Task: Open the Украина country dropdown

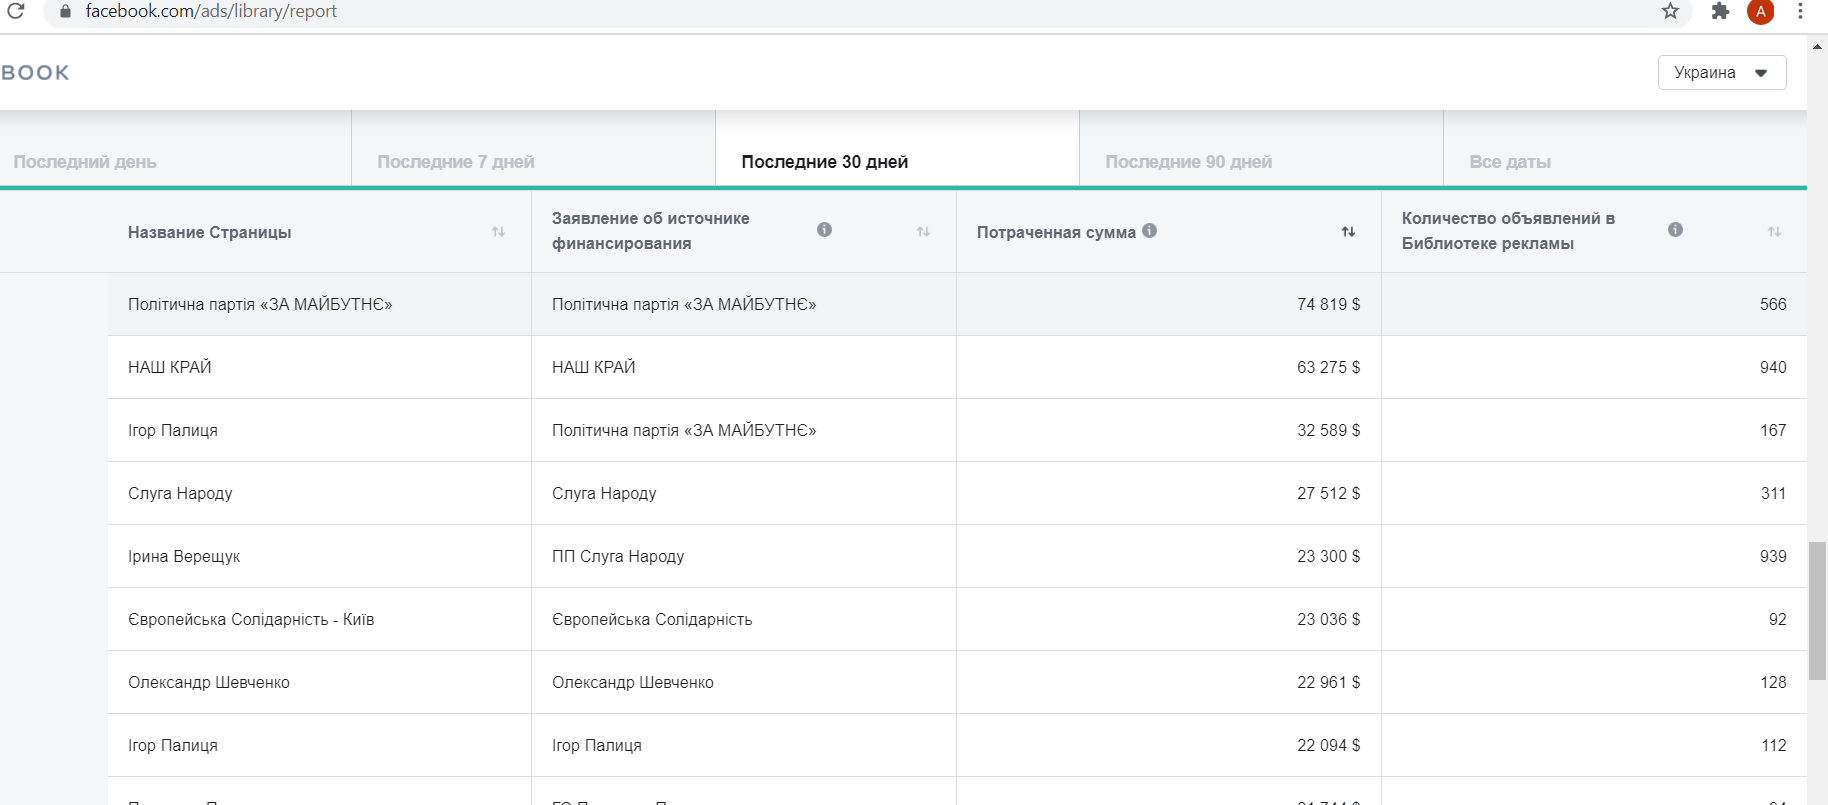Action: (1721, 73)
